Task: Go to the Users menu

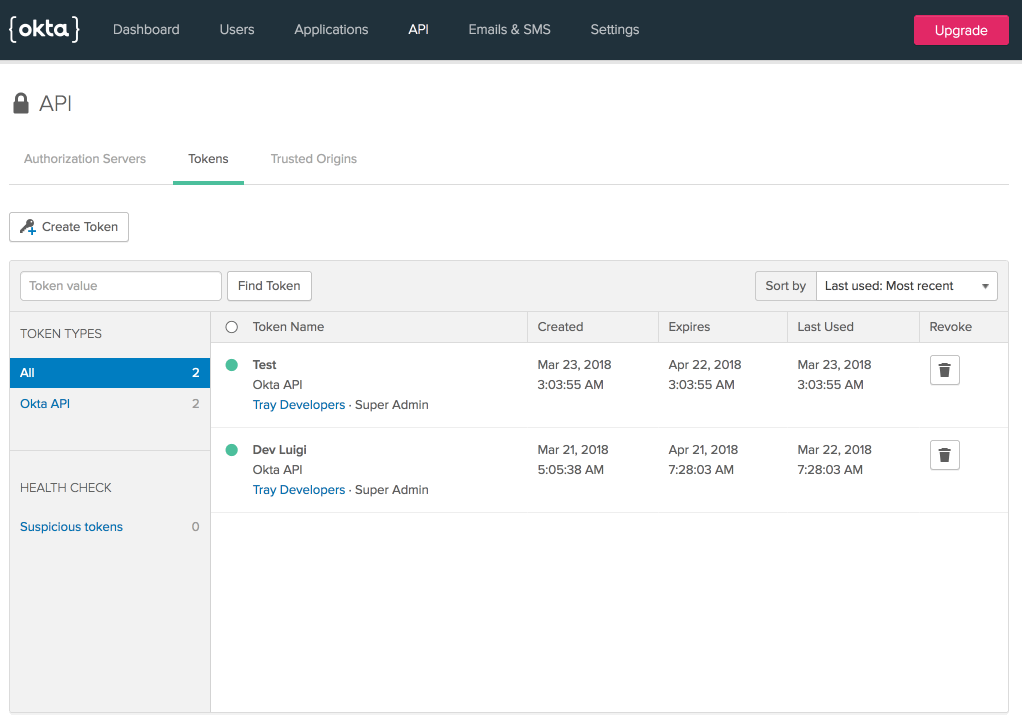Action: [x=237, y=29]
